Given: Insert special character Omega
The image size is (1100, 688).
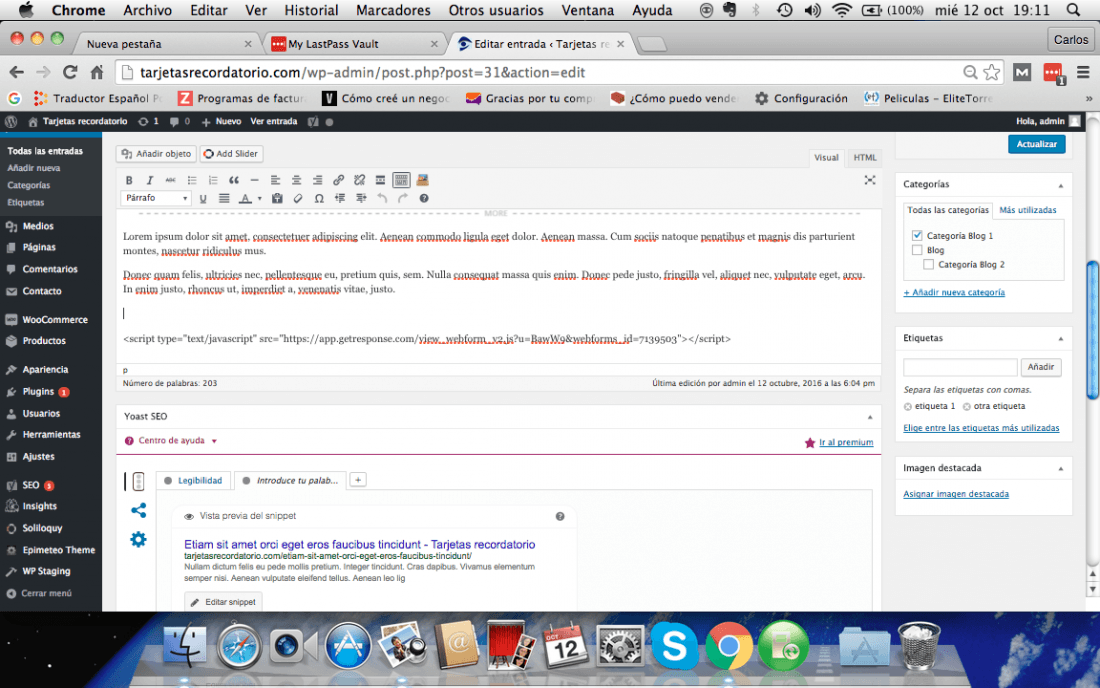Looking at the screenshot, I should tap(319, 198).
